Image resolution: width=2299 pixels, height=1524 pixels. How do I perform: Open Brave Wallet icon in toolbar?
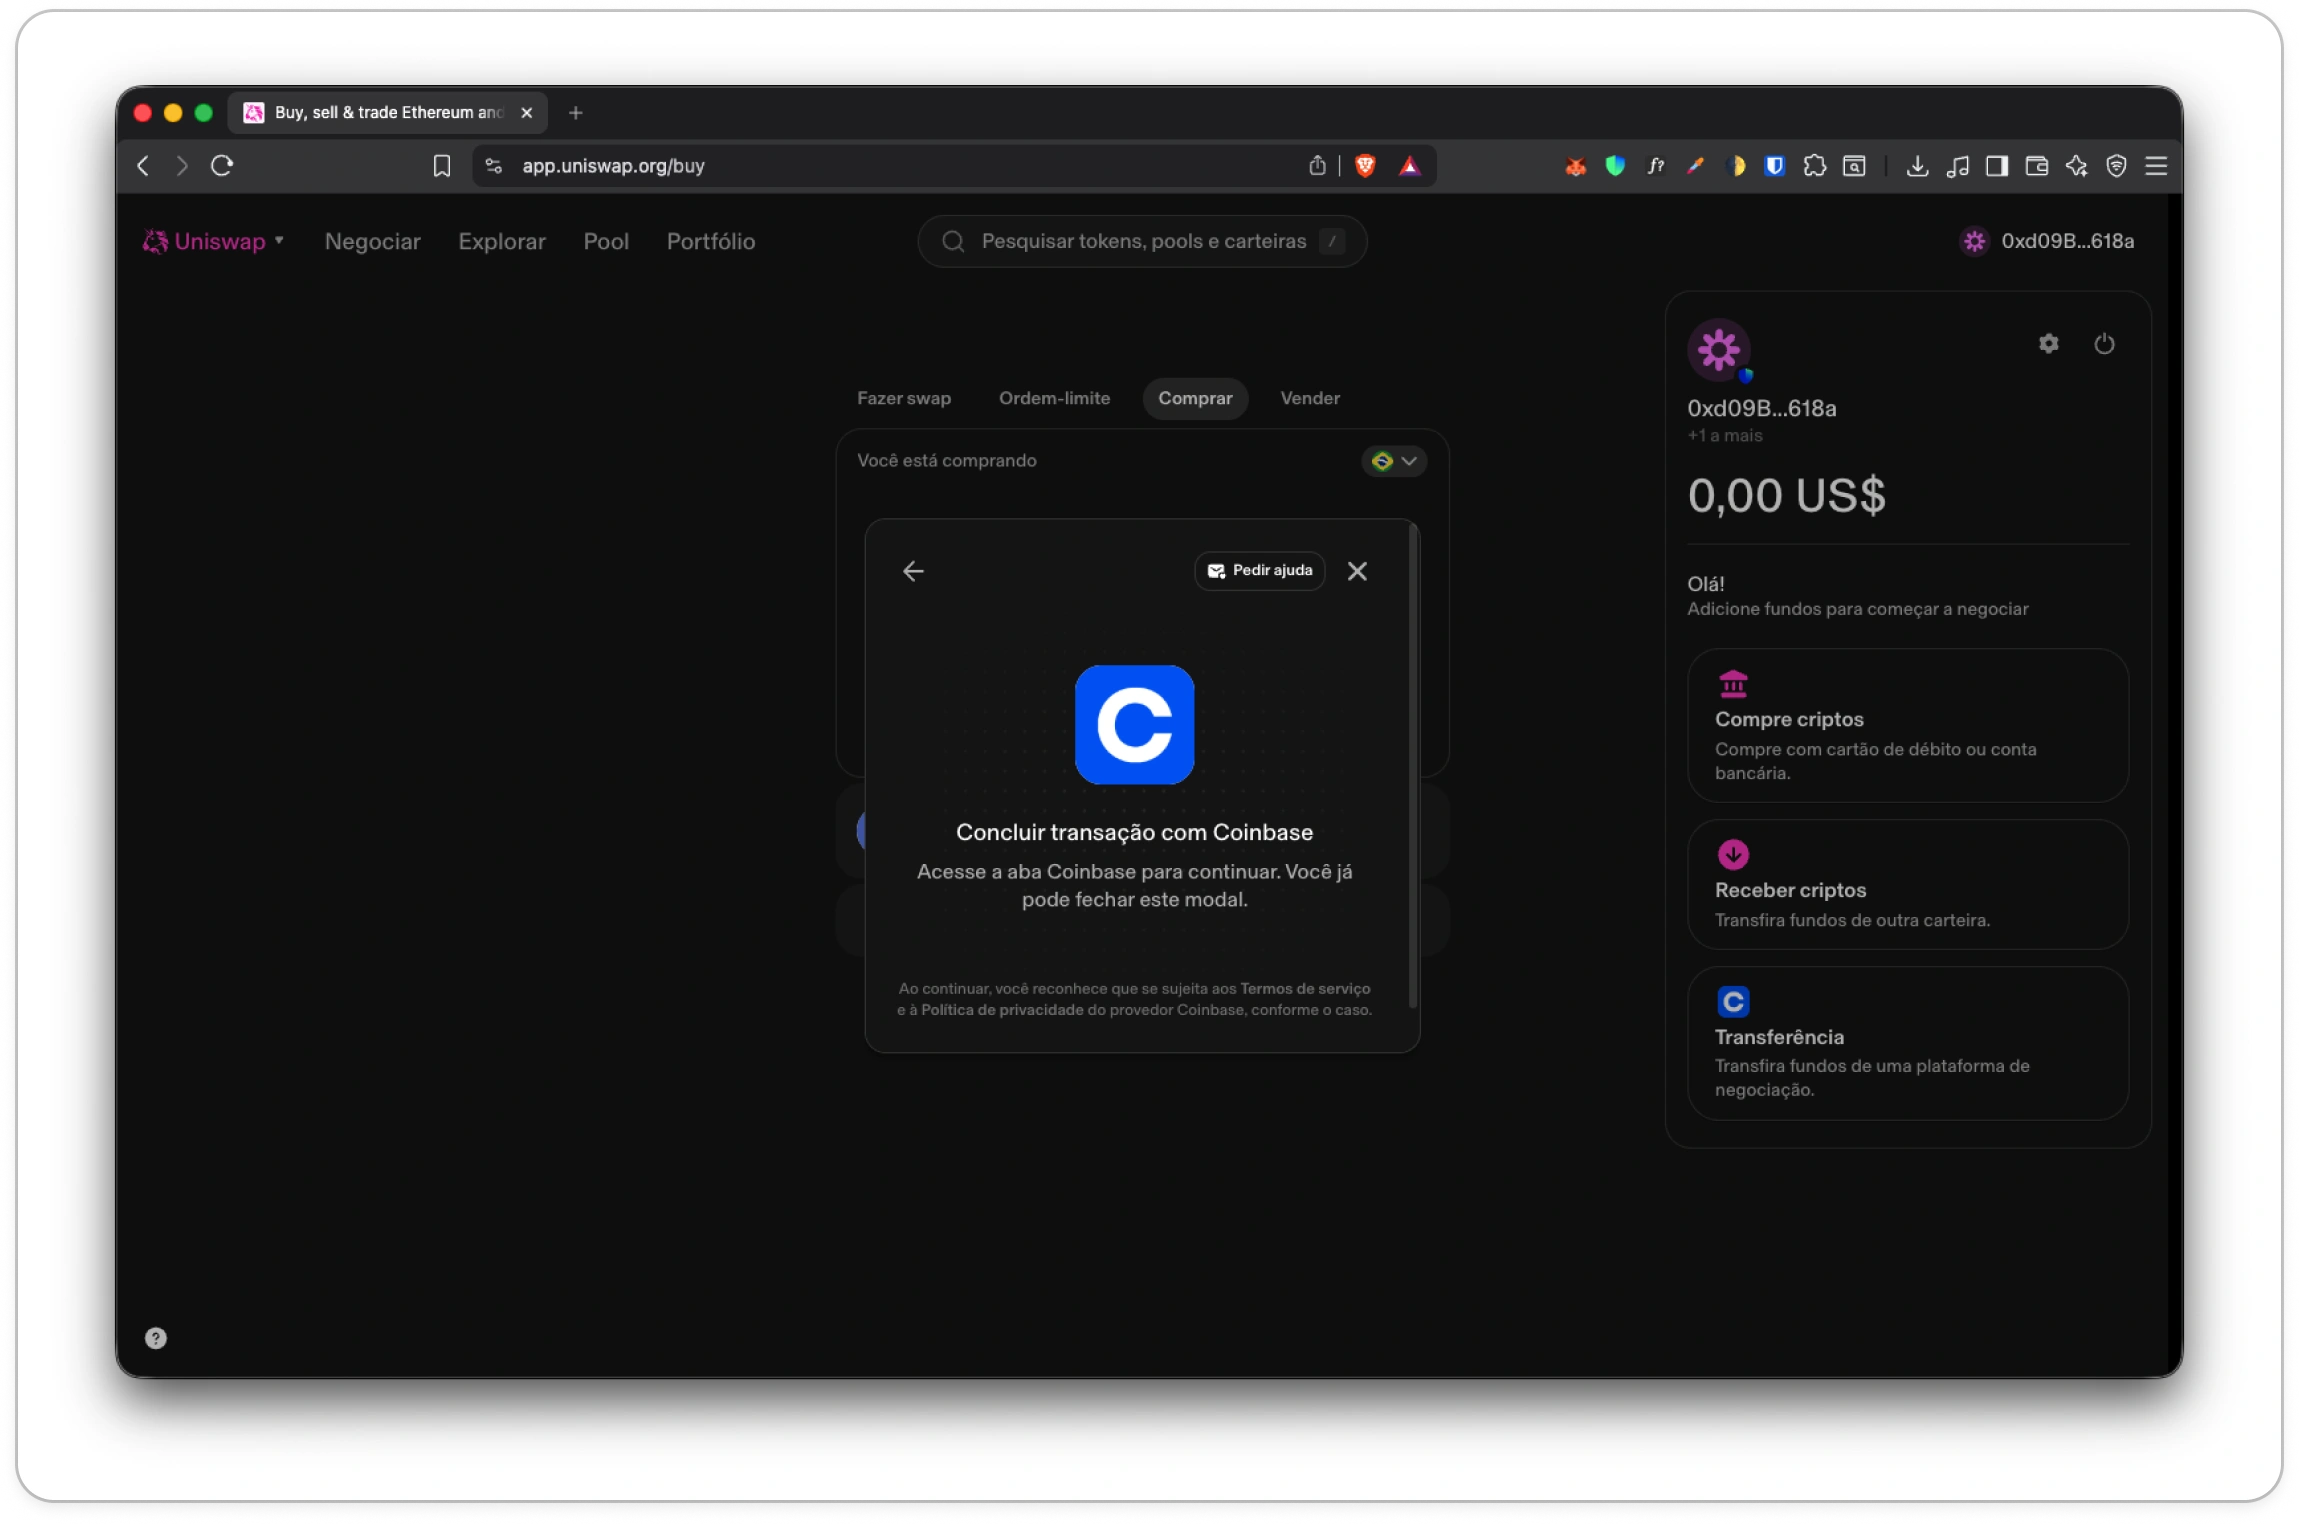point(2037,166)
